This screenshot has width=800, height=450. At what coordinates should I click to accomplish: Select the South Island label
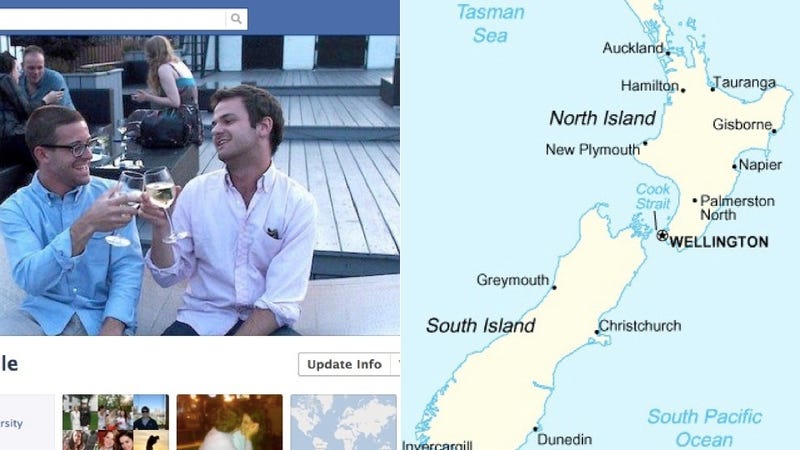pos(480,325)
